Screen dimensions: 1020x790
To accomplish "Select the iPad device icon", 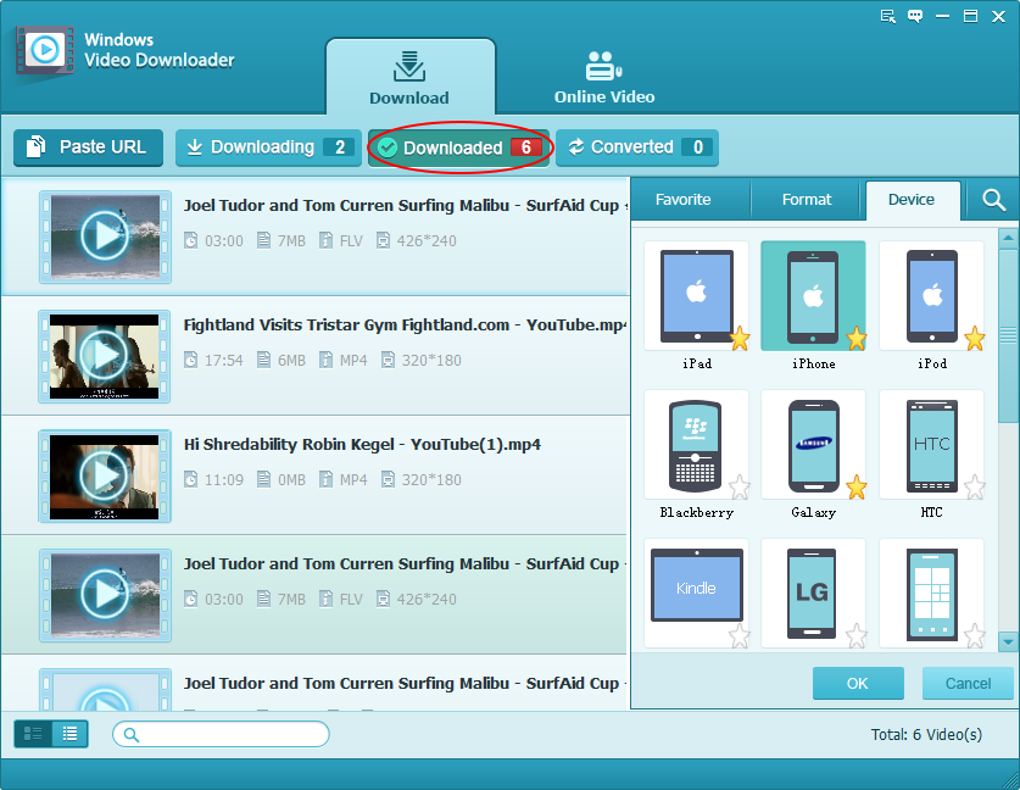I will point(696,296).
